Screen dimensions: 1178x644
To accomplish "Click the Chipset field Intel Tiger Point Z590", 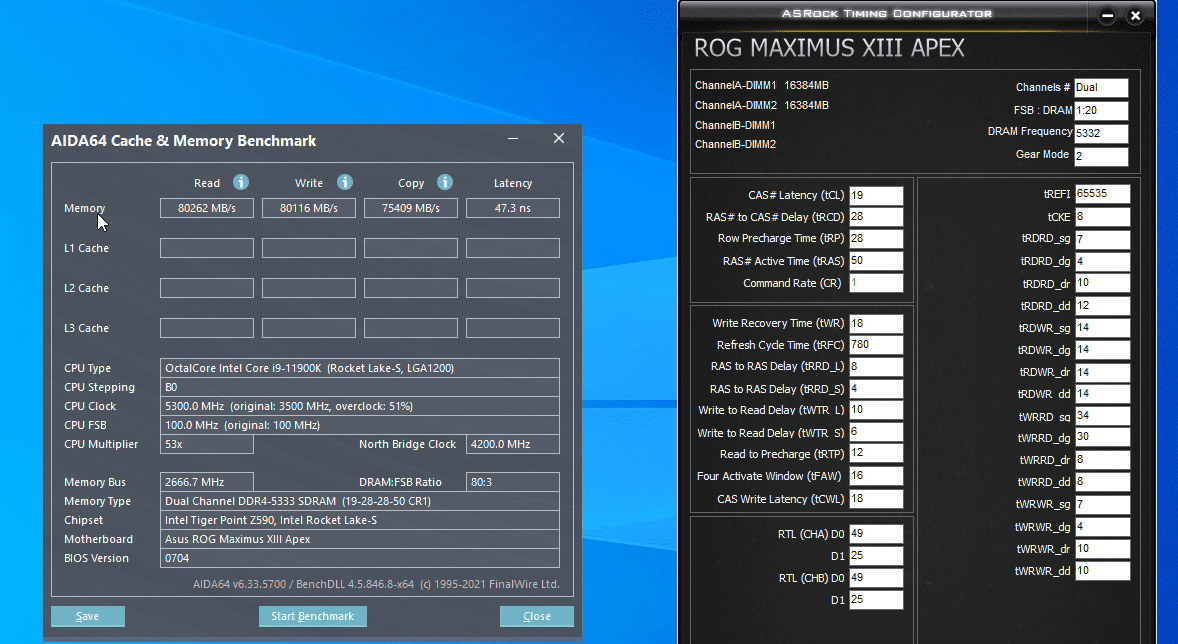I will [x=360, y=520].
